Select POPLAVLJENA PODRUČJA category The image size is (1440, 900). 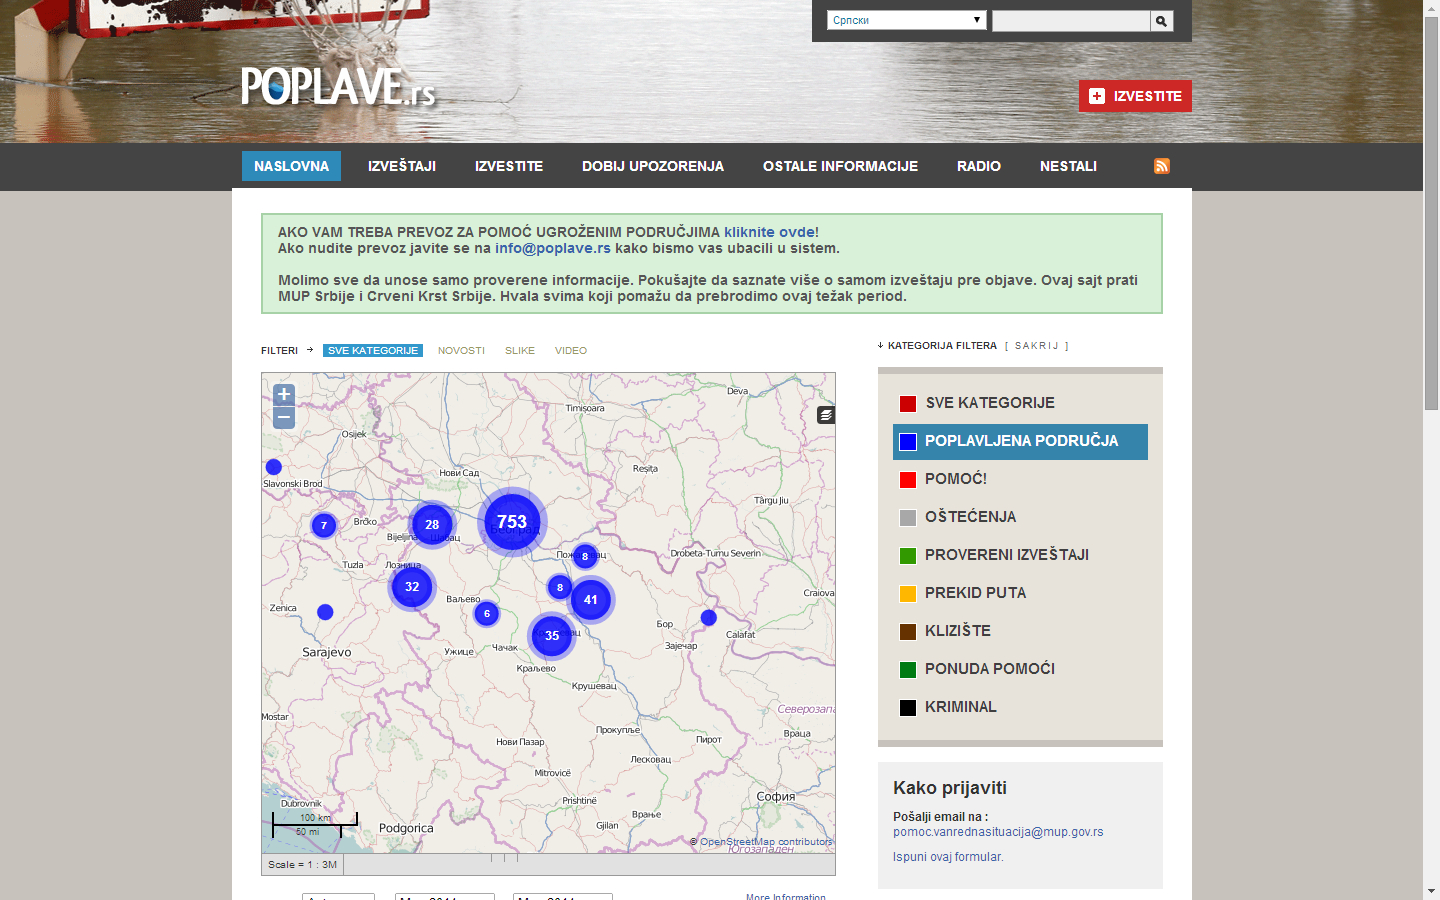1020,441
